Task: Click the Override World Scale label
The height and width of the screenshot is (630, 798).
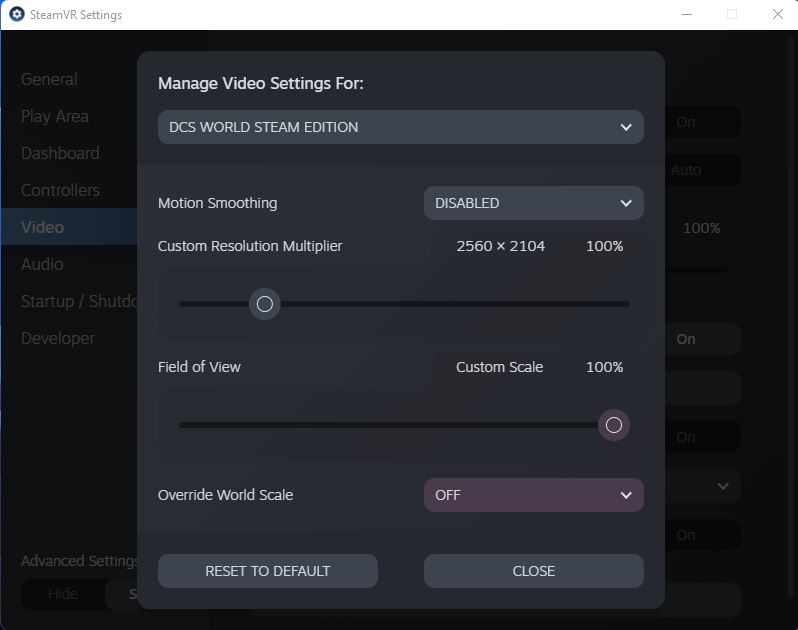Action: pyautogui.click(x=225, y=495)
